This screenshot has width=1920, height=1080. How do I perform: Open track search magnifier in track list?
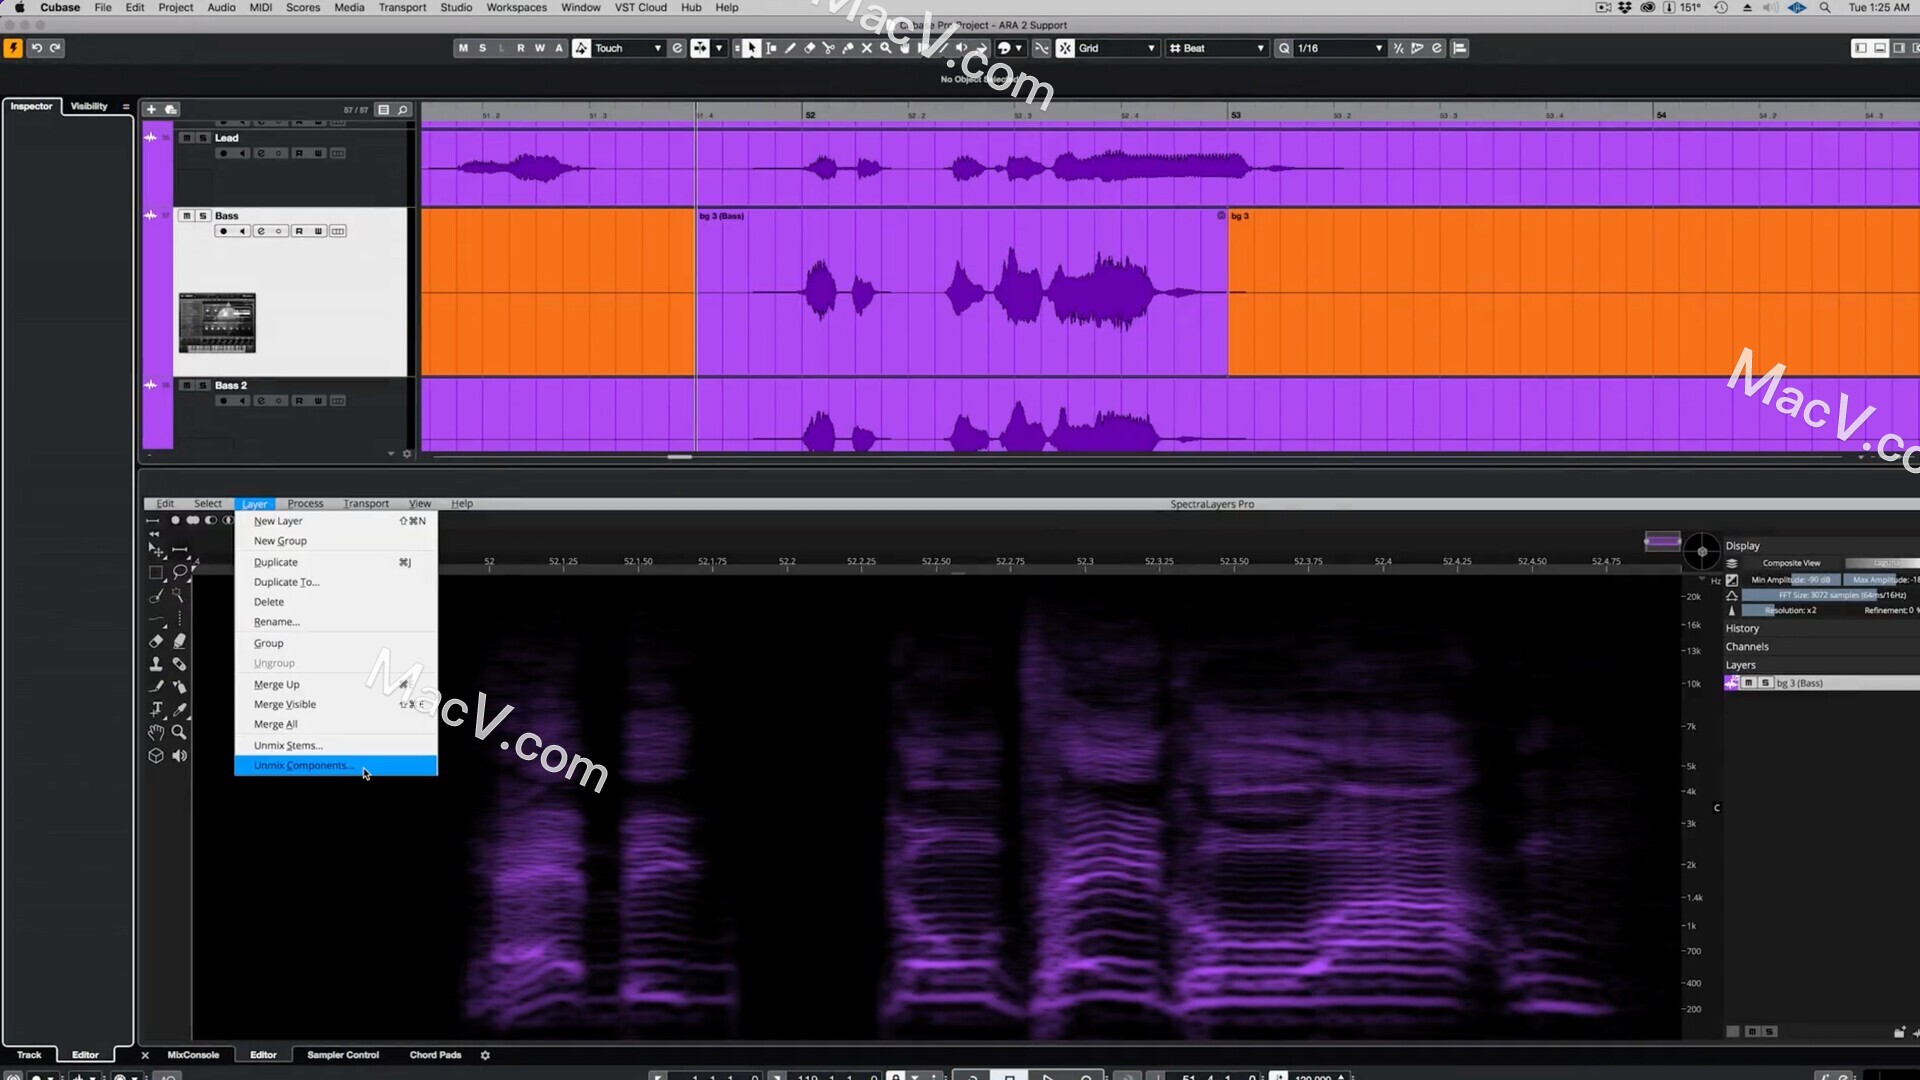tap(403, 110)
